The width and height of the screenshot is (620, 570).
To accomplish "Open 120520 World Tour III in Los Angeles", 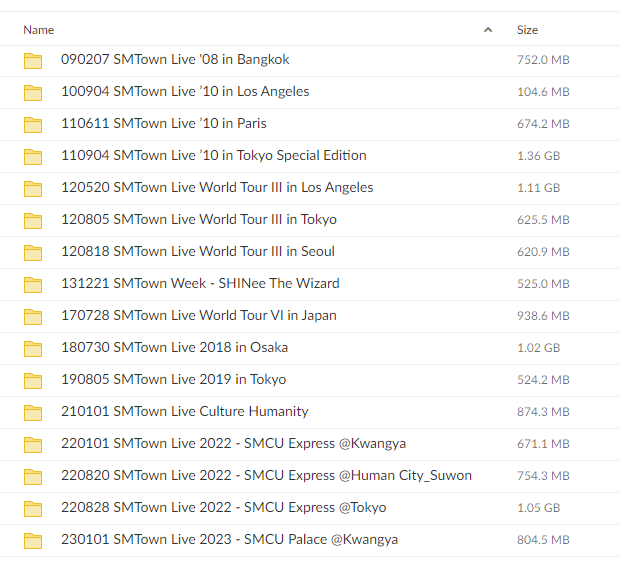I will (217, 187).
